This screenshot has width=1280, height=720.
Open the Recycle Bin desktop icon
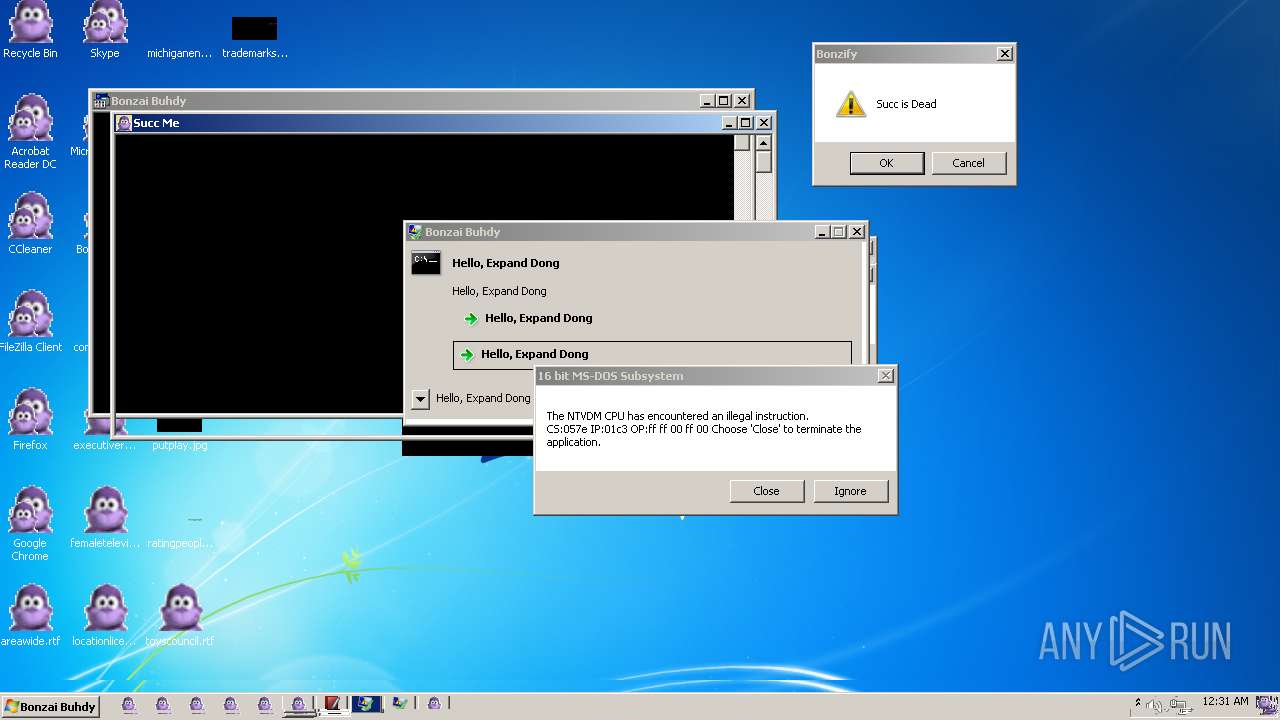[30, 30]
